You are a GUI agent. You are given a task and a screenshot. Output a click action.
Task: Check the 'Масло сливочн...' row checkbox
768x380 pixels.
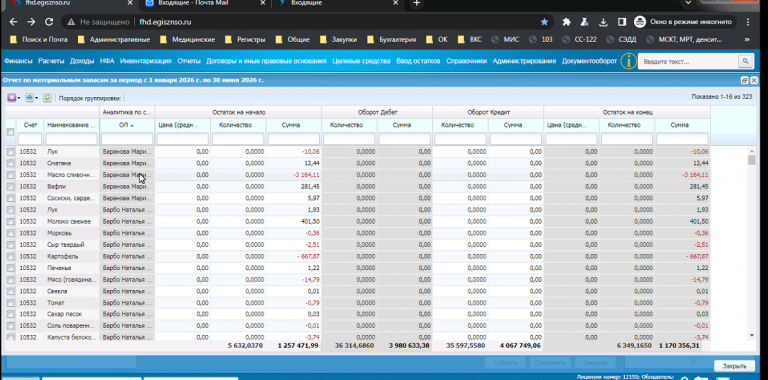10,175
